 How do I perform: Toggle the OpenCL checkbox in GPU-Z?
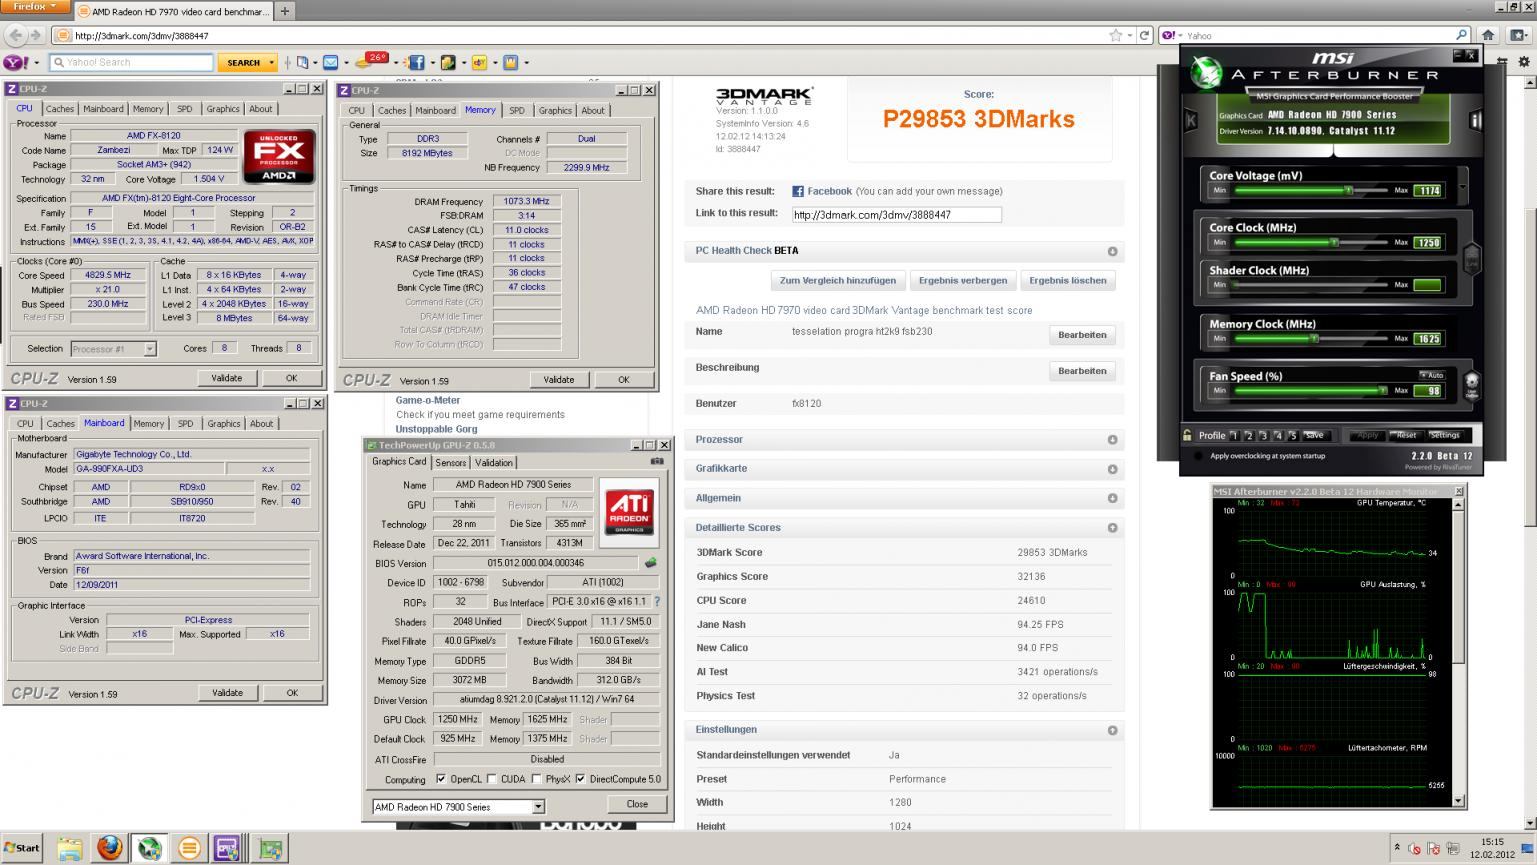point(441,779)
